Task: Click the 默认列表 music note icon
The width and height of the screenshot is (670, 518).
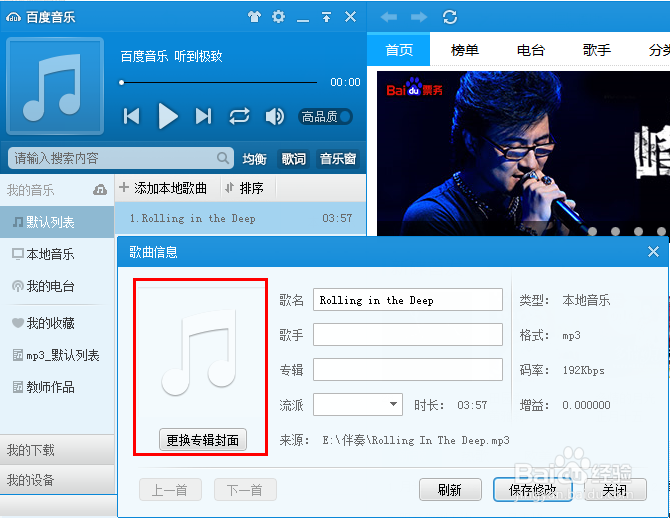Action: click(18, 222)
